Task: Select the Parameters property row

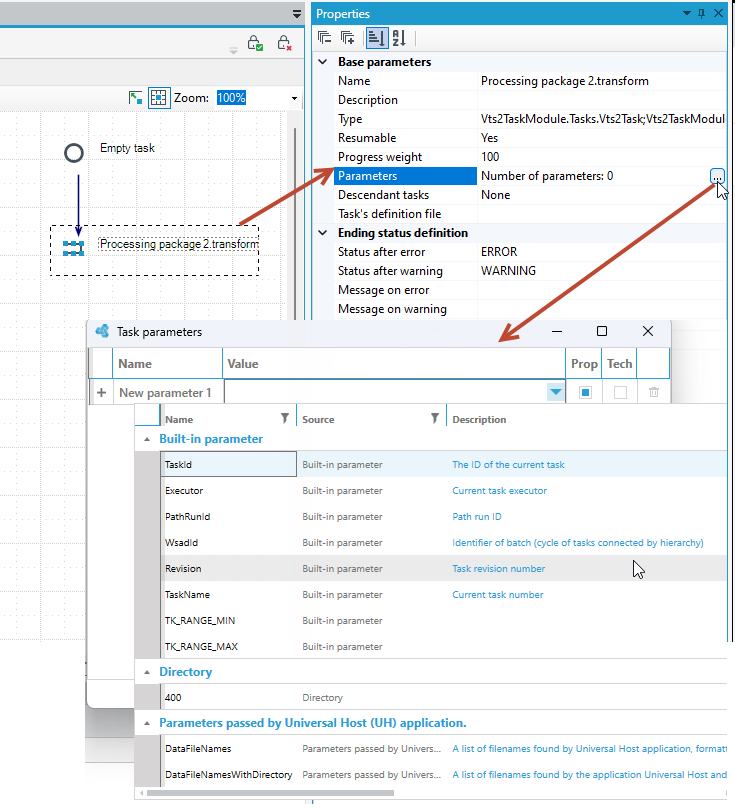Action: coord(530,176)
